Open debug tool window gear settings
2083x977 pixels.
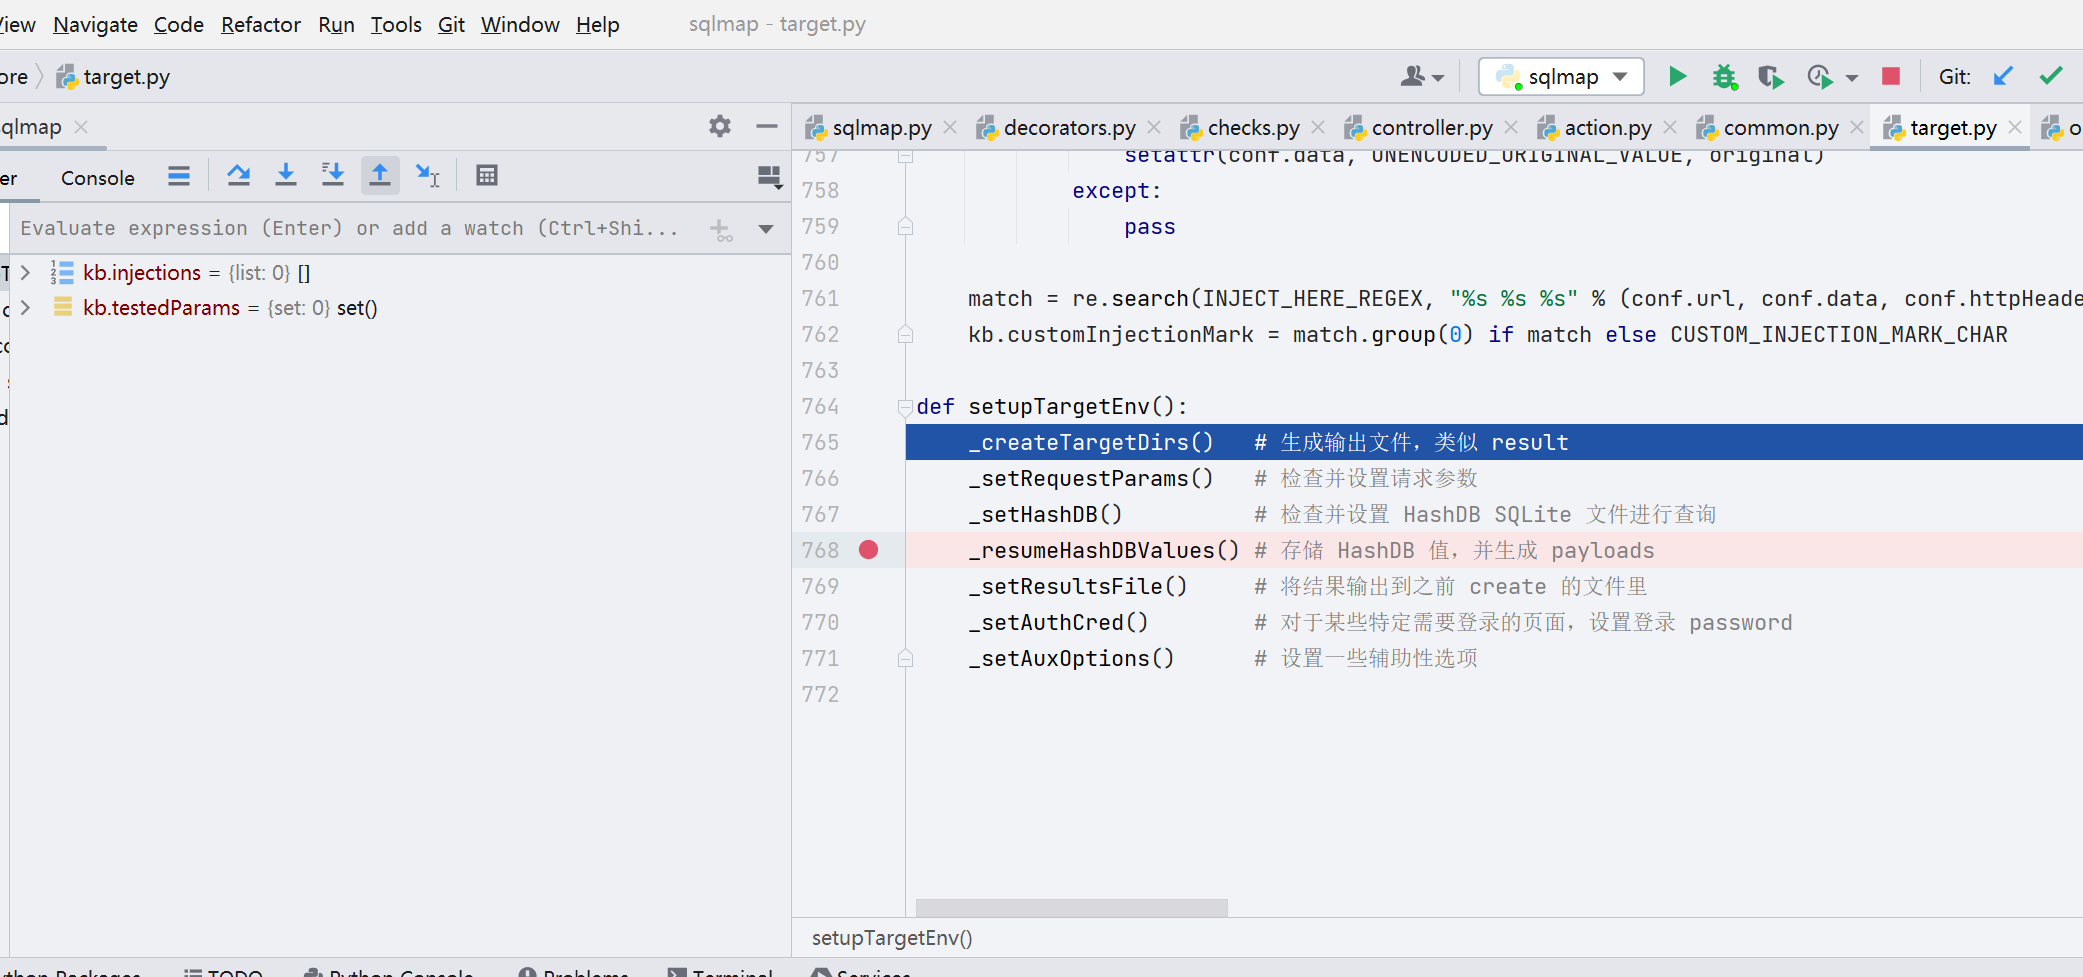coord(720,126)
